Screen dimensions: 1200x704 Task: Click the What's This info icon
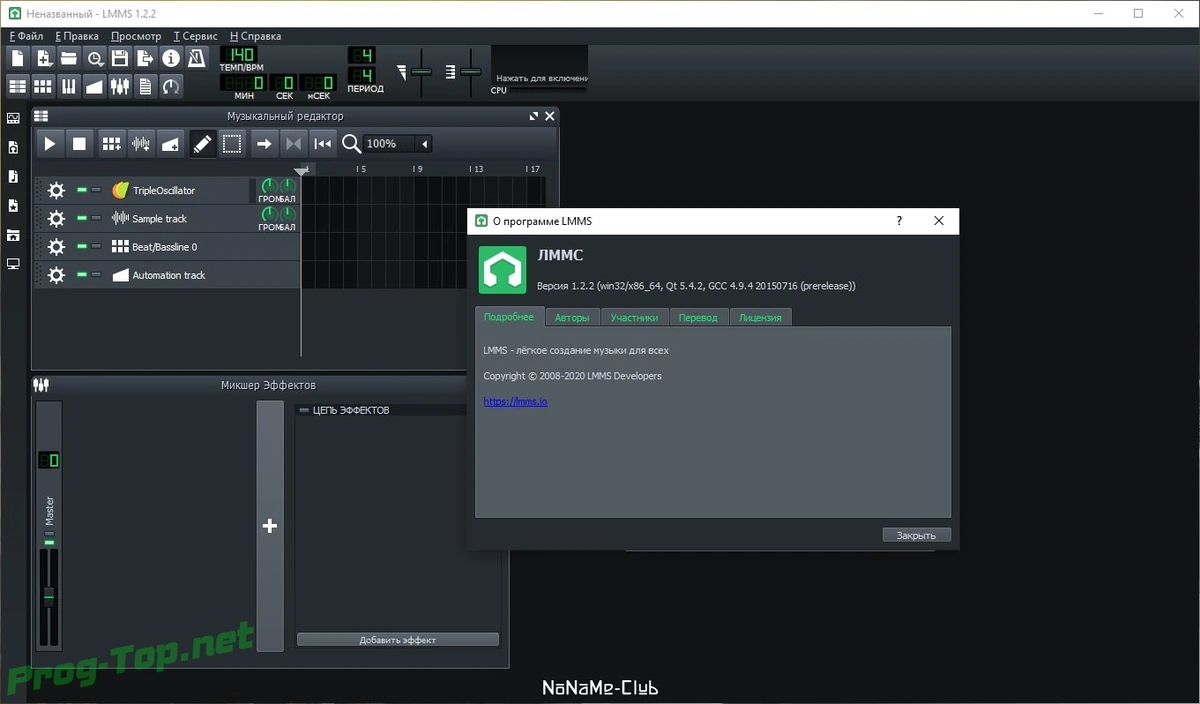pos(171,58)
